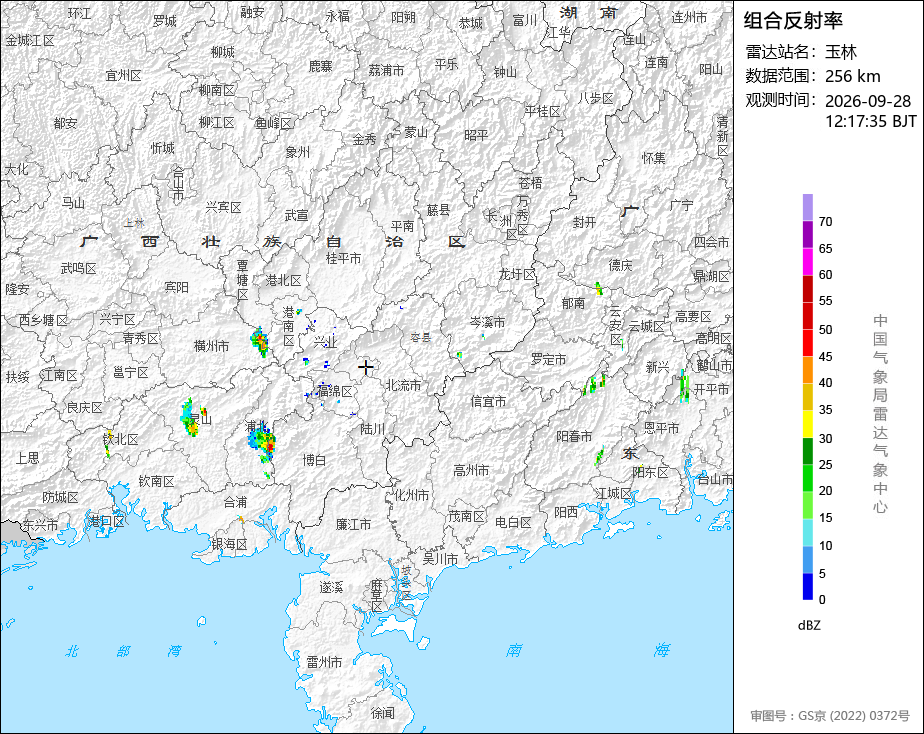924x734 pixels.
Task: Click the 信宜市 map label
Action: point(488,402)
